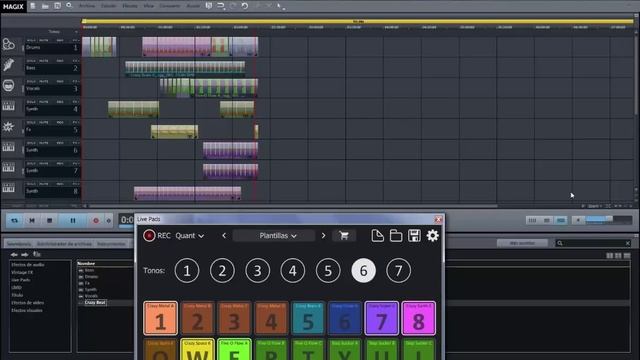The image size is (640, 360).
Task: Open a Live Pads template folder
Action: coord(396,236)
